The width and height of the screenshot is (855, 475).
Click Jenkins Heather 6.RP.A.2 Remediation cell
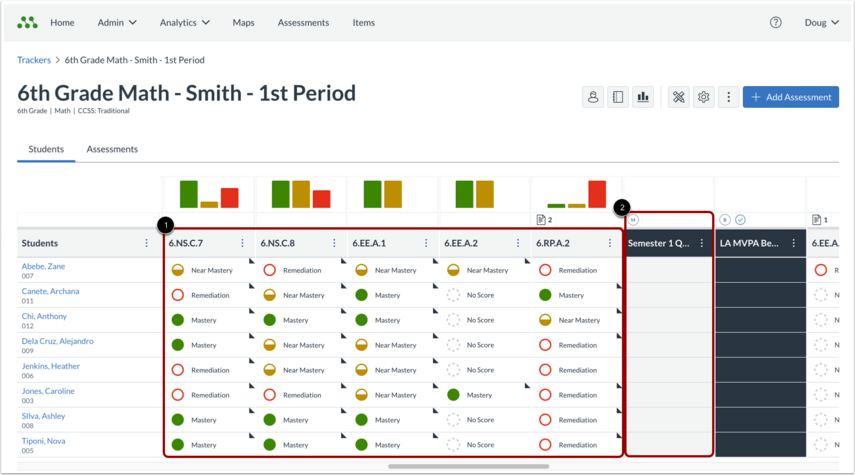(x=576, y=370)
